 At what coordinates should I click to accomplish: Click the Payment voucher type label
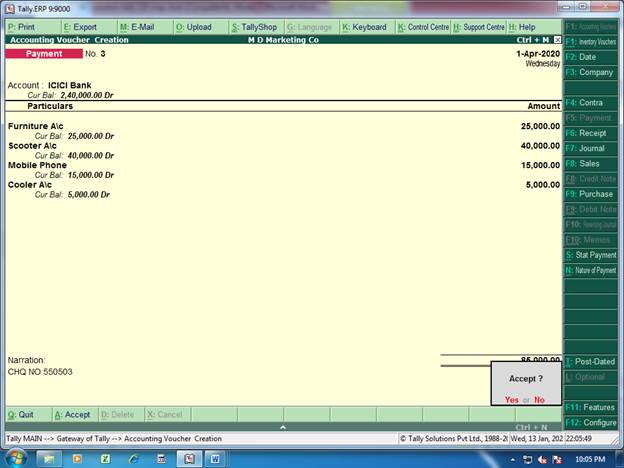pos(44,54)
